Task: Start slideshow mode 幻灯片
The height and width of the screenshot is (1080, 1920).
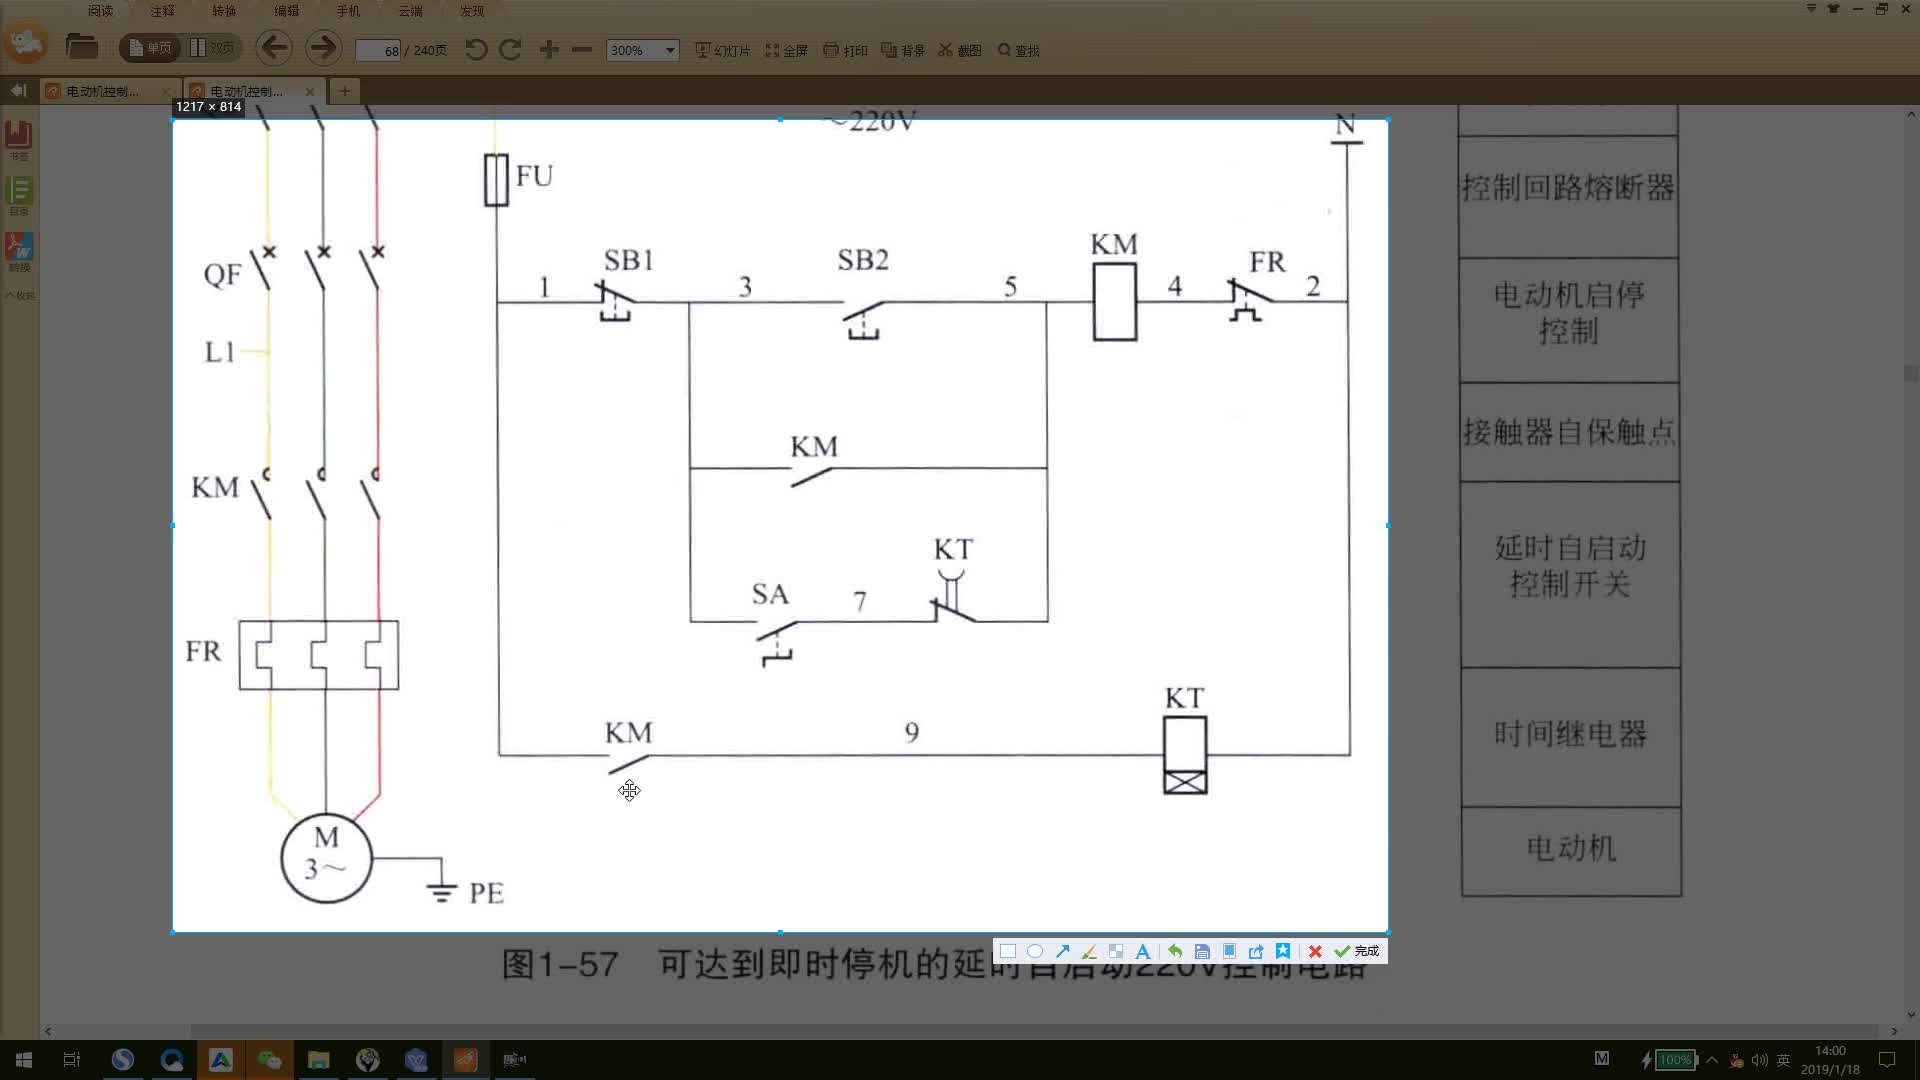Action: click(722, 50)
